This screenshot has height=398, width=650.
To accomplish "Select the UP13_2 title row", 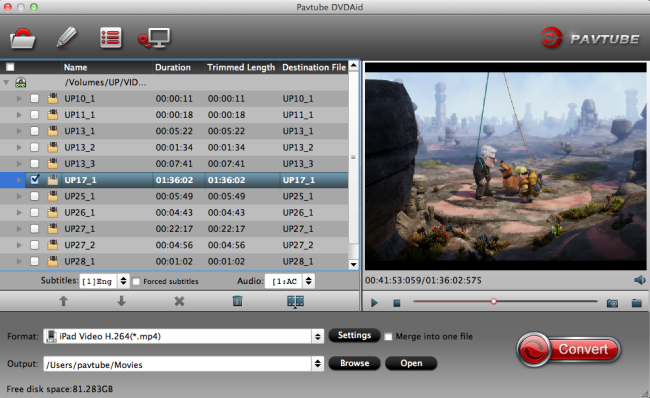I will pyautogui.click(x=174, y=147).
